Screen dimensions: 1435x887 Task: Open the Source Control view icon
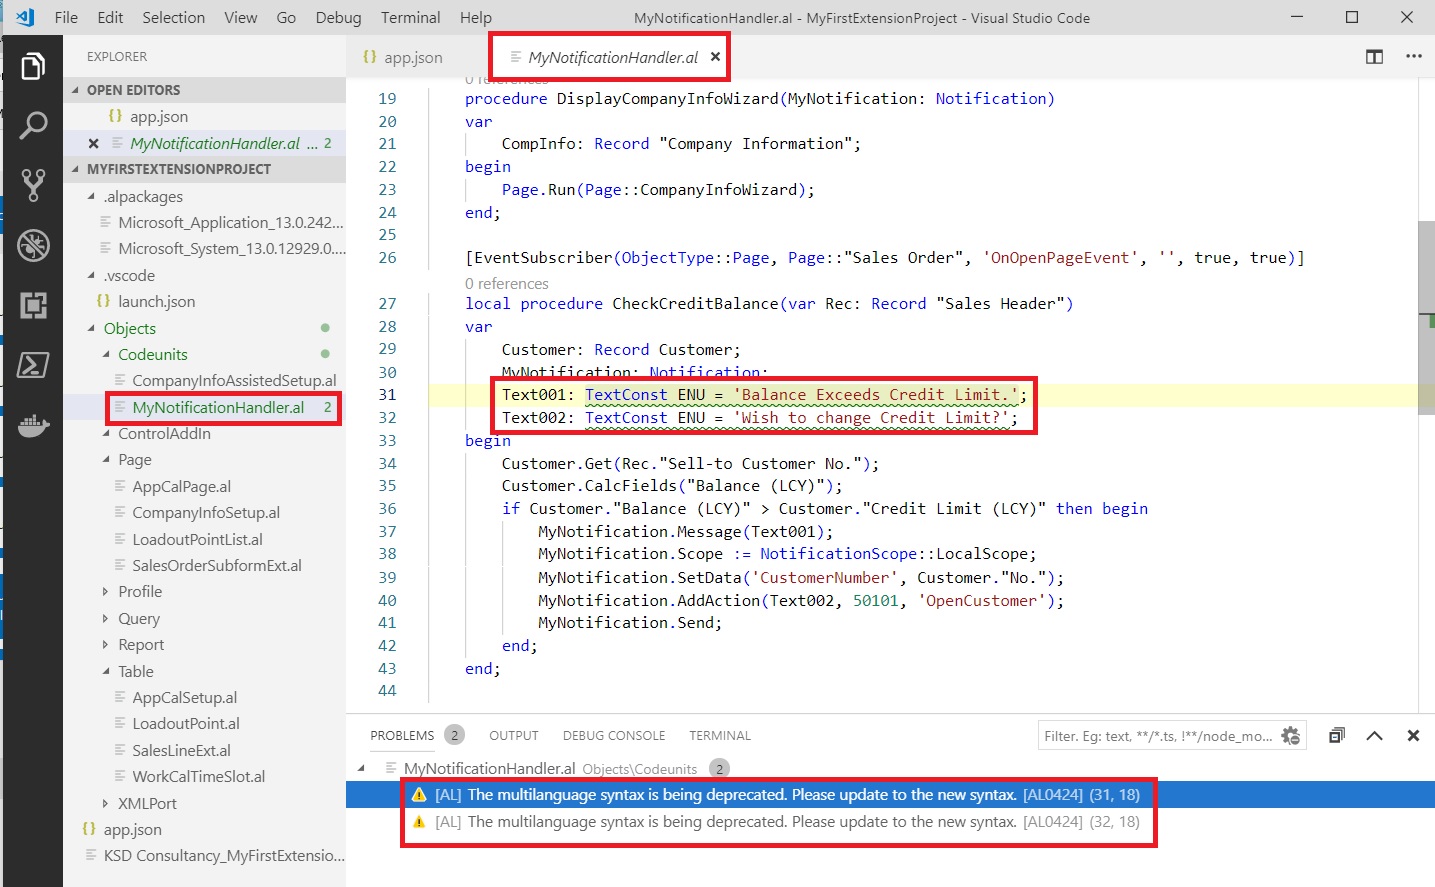(x=33, y=185)
